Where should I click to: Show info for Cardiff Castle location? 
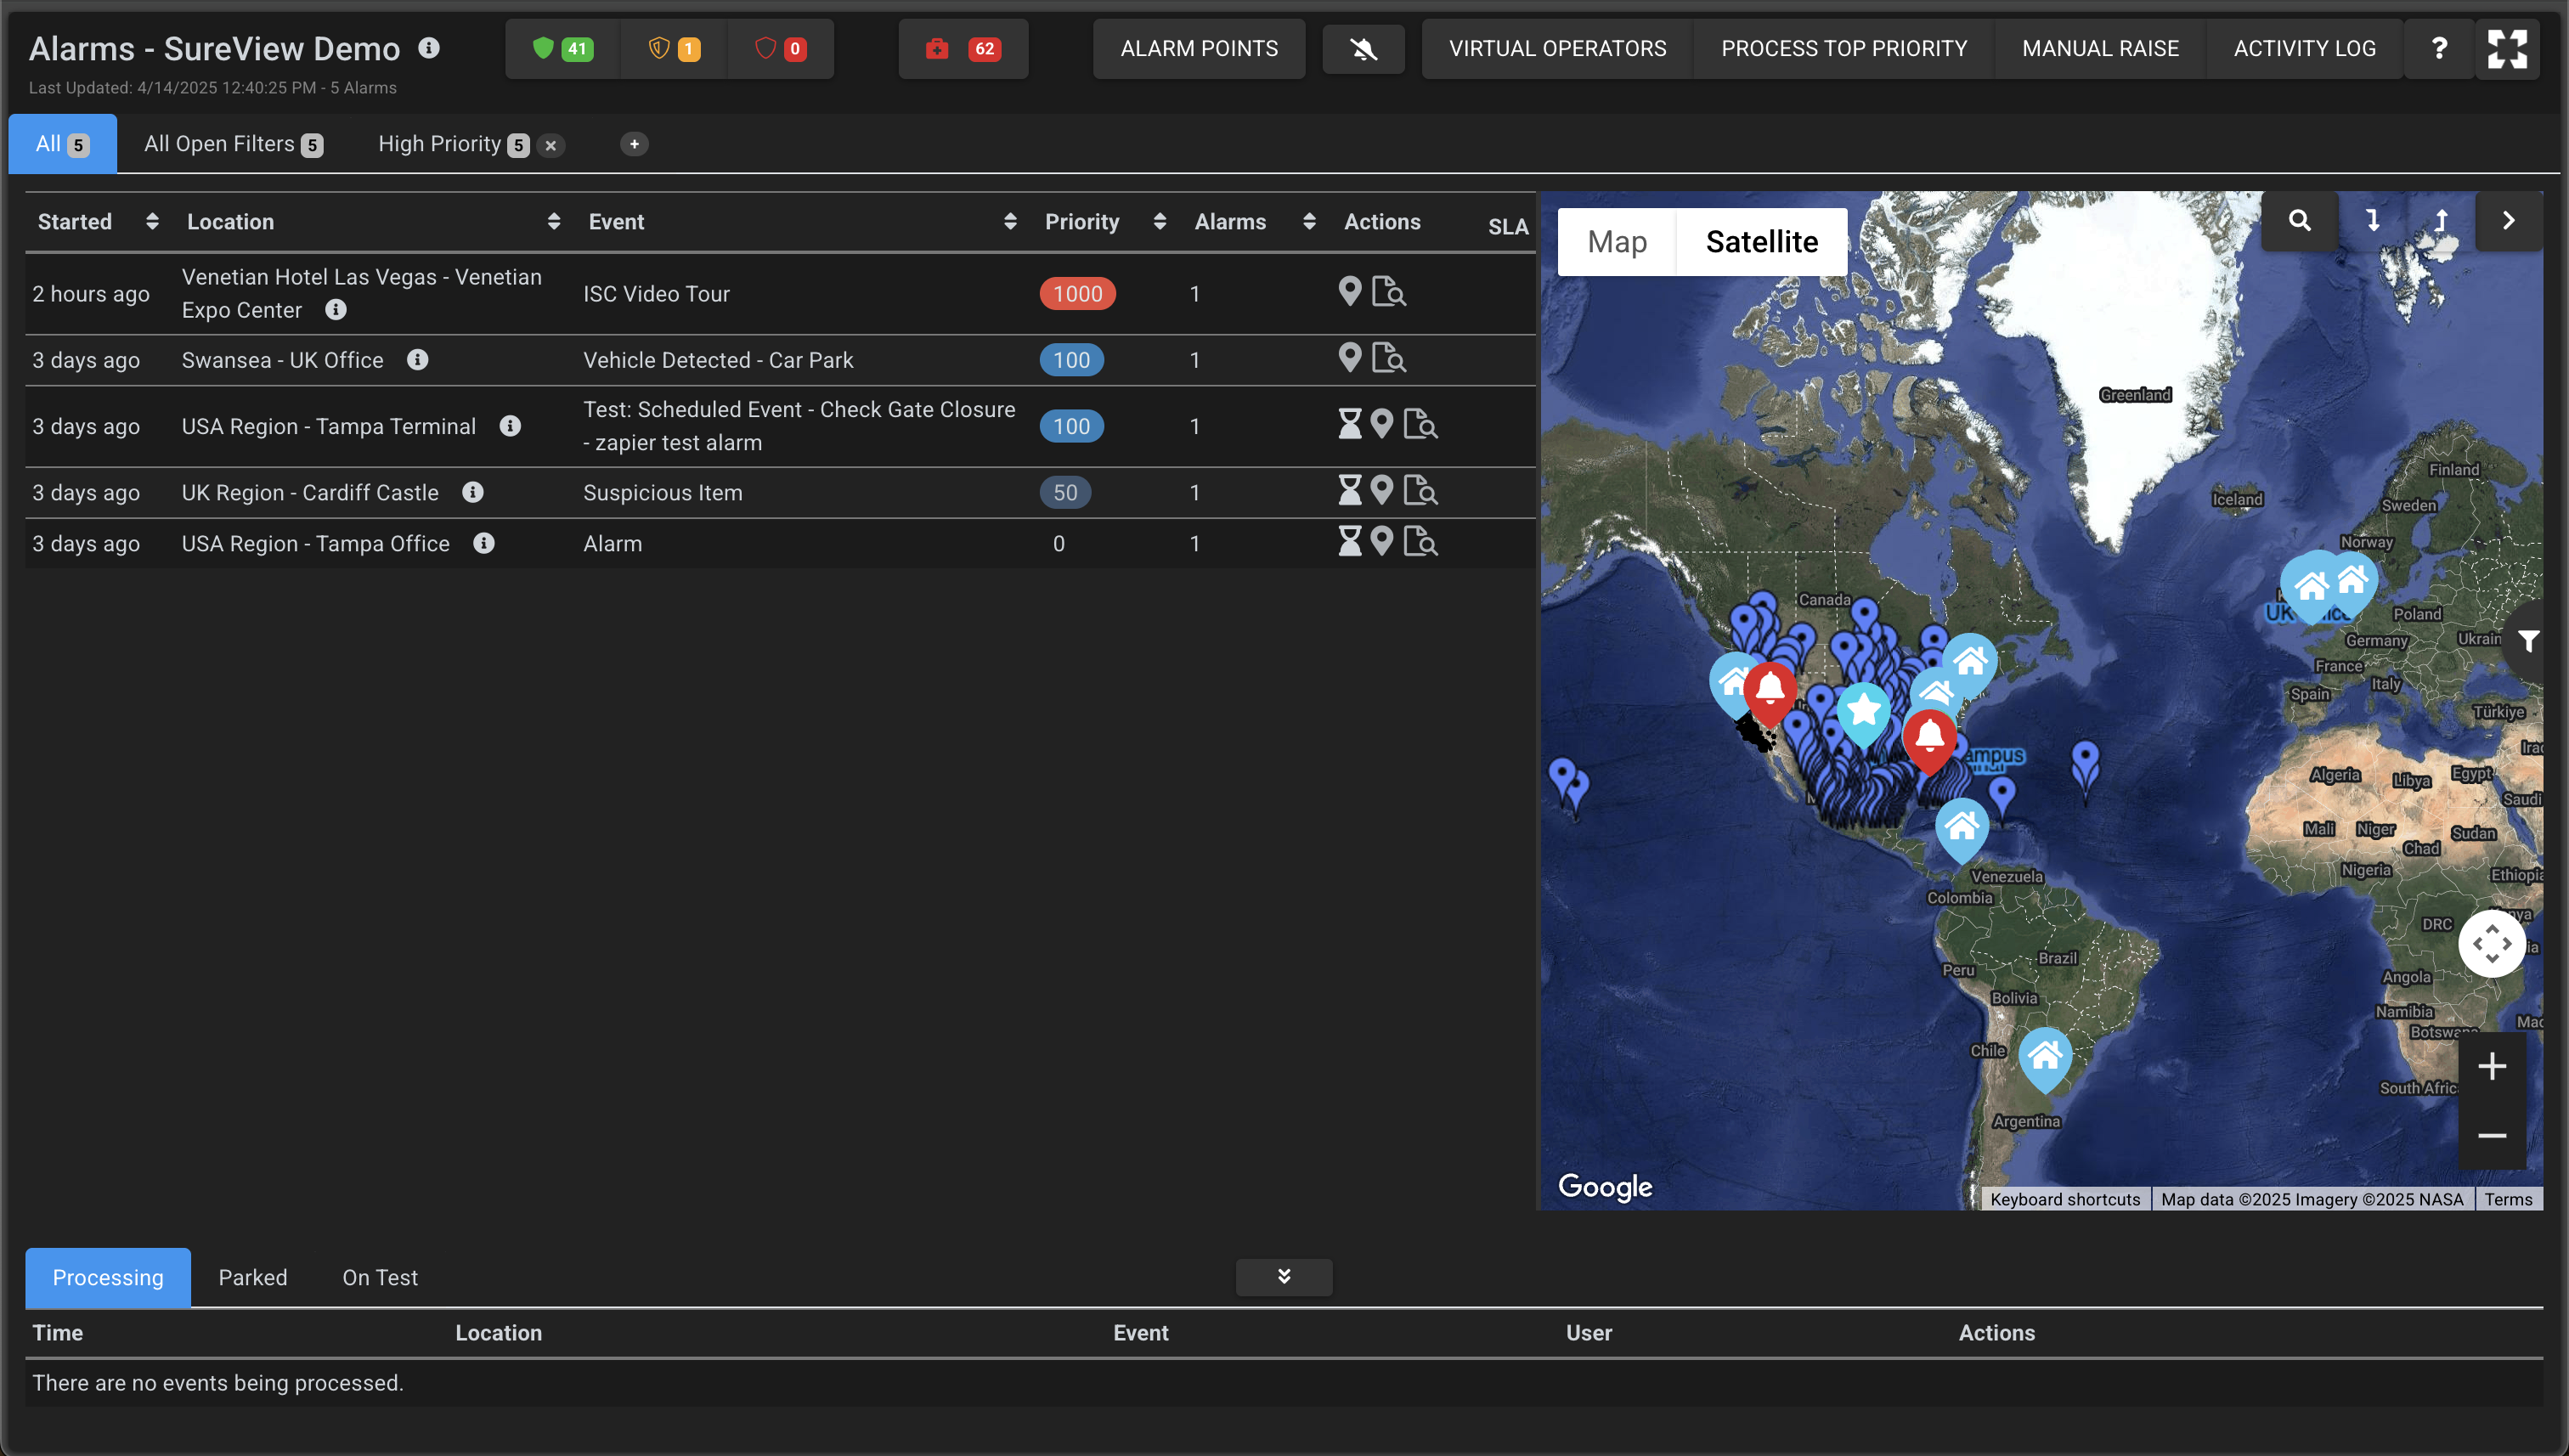click(473, 492)
